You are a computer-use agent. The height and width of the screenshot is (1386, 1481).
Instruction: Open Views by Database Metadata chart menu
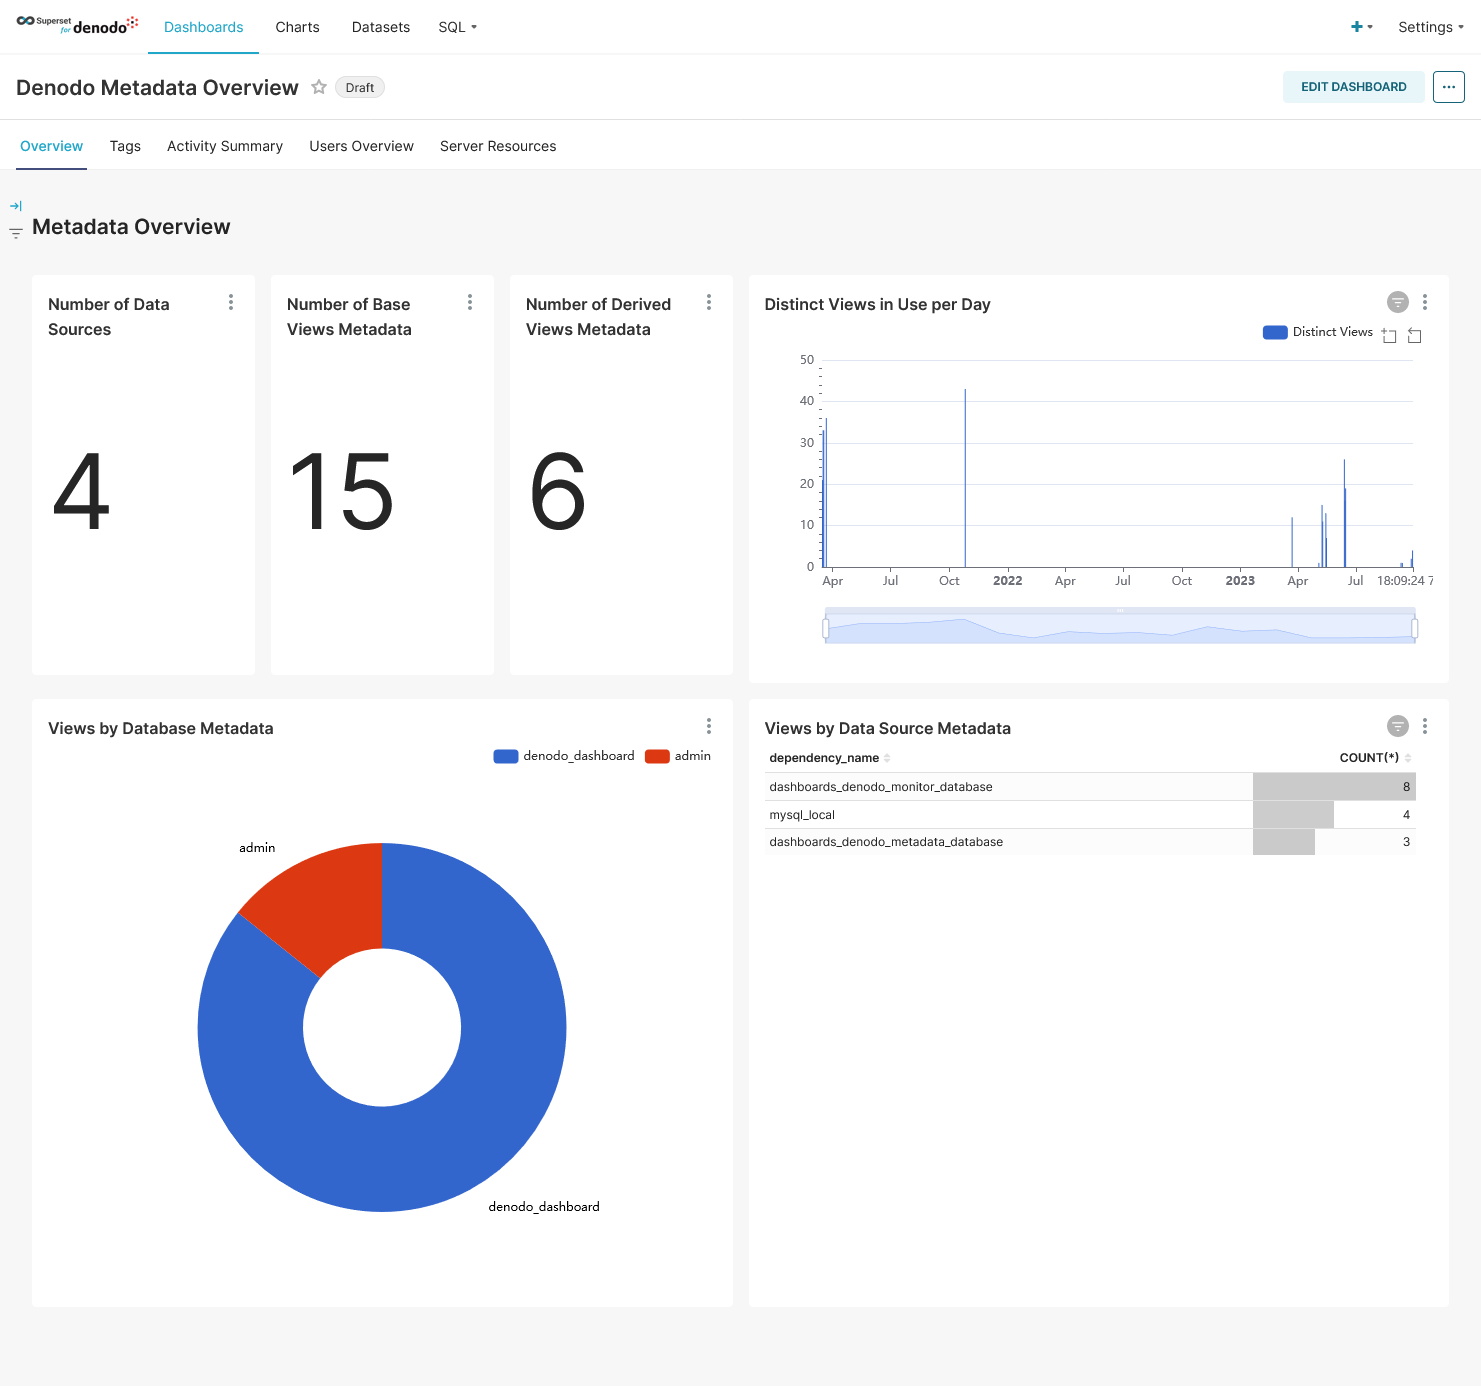[709, 726]
